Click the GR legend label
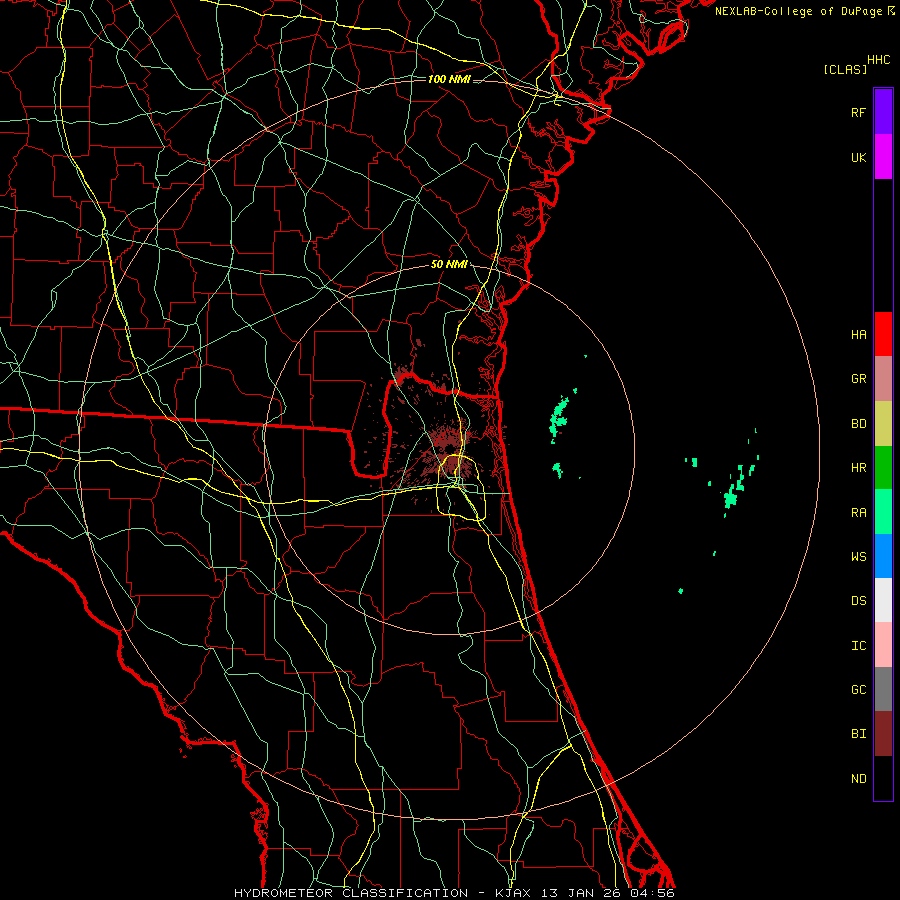The image size is (900, 900). (x=858, y=379)
